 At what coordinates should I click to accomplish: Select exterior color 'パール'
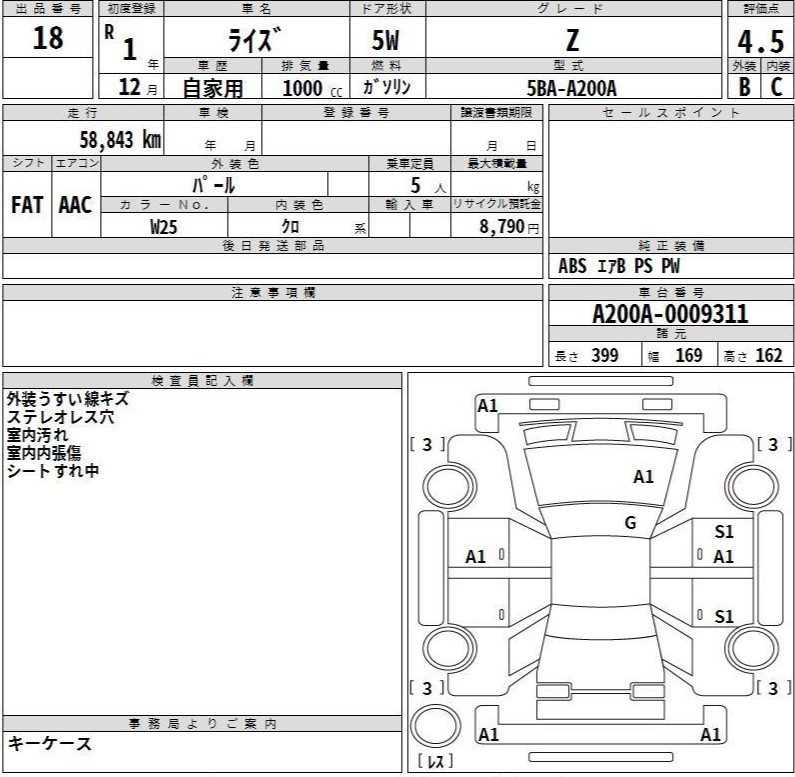tap(213, 185)
